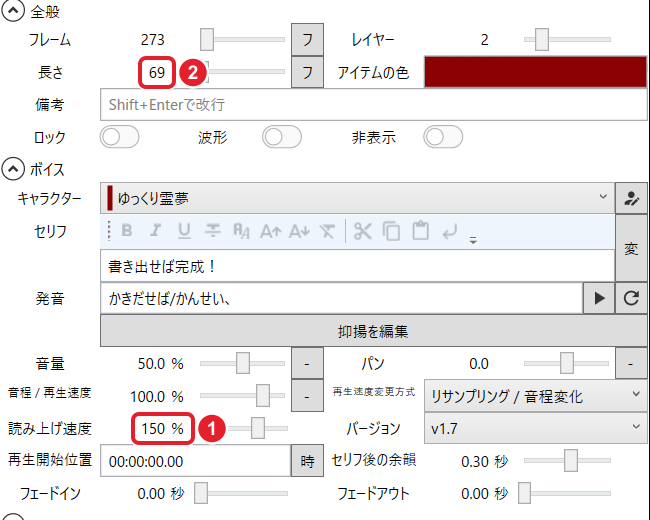The height and width of the screenshot is (520, 650).
Task: Click the フェードイン slider
Action: (x=242, y=493)
